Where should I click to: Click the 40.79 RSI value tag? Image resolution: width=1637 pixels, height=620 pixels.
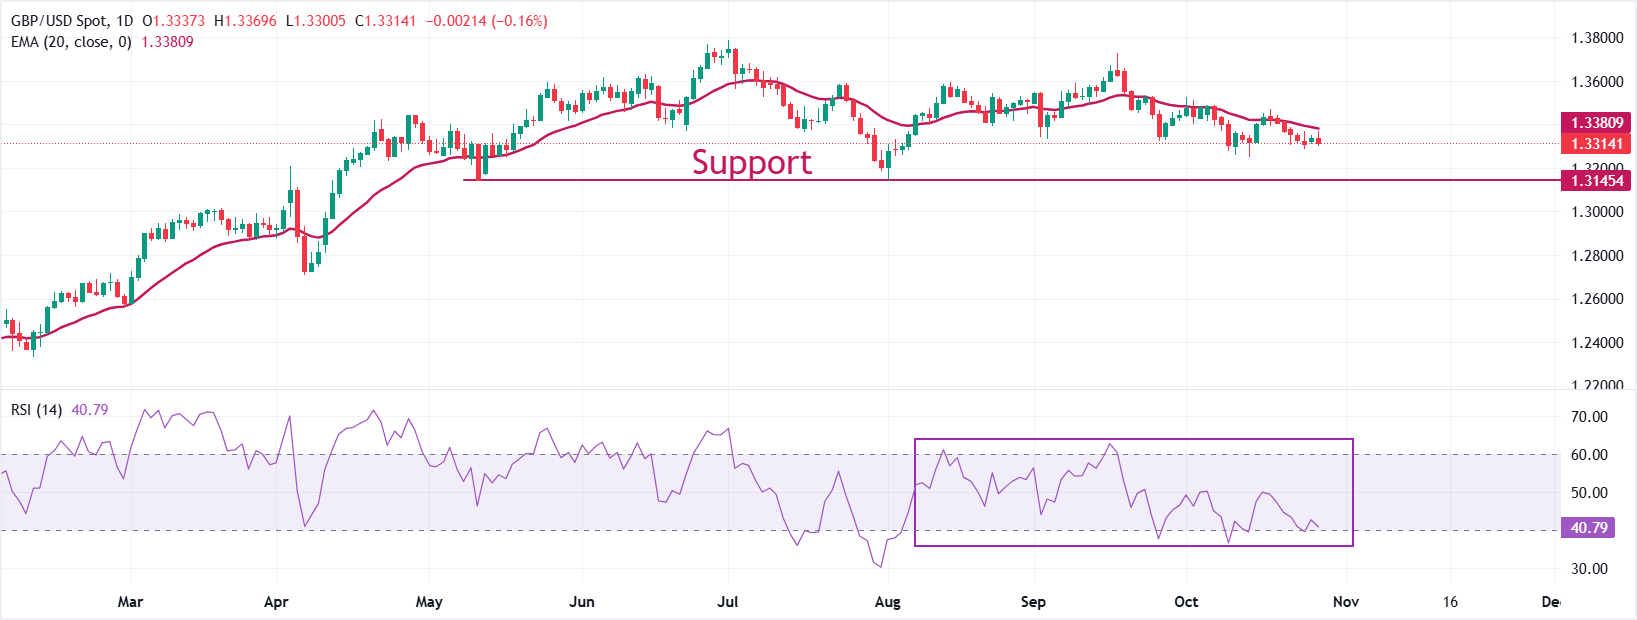click(x=1589, y=527)
